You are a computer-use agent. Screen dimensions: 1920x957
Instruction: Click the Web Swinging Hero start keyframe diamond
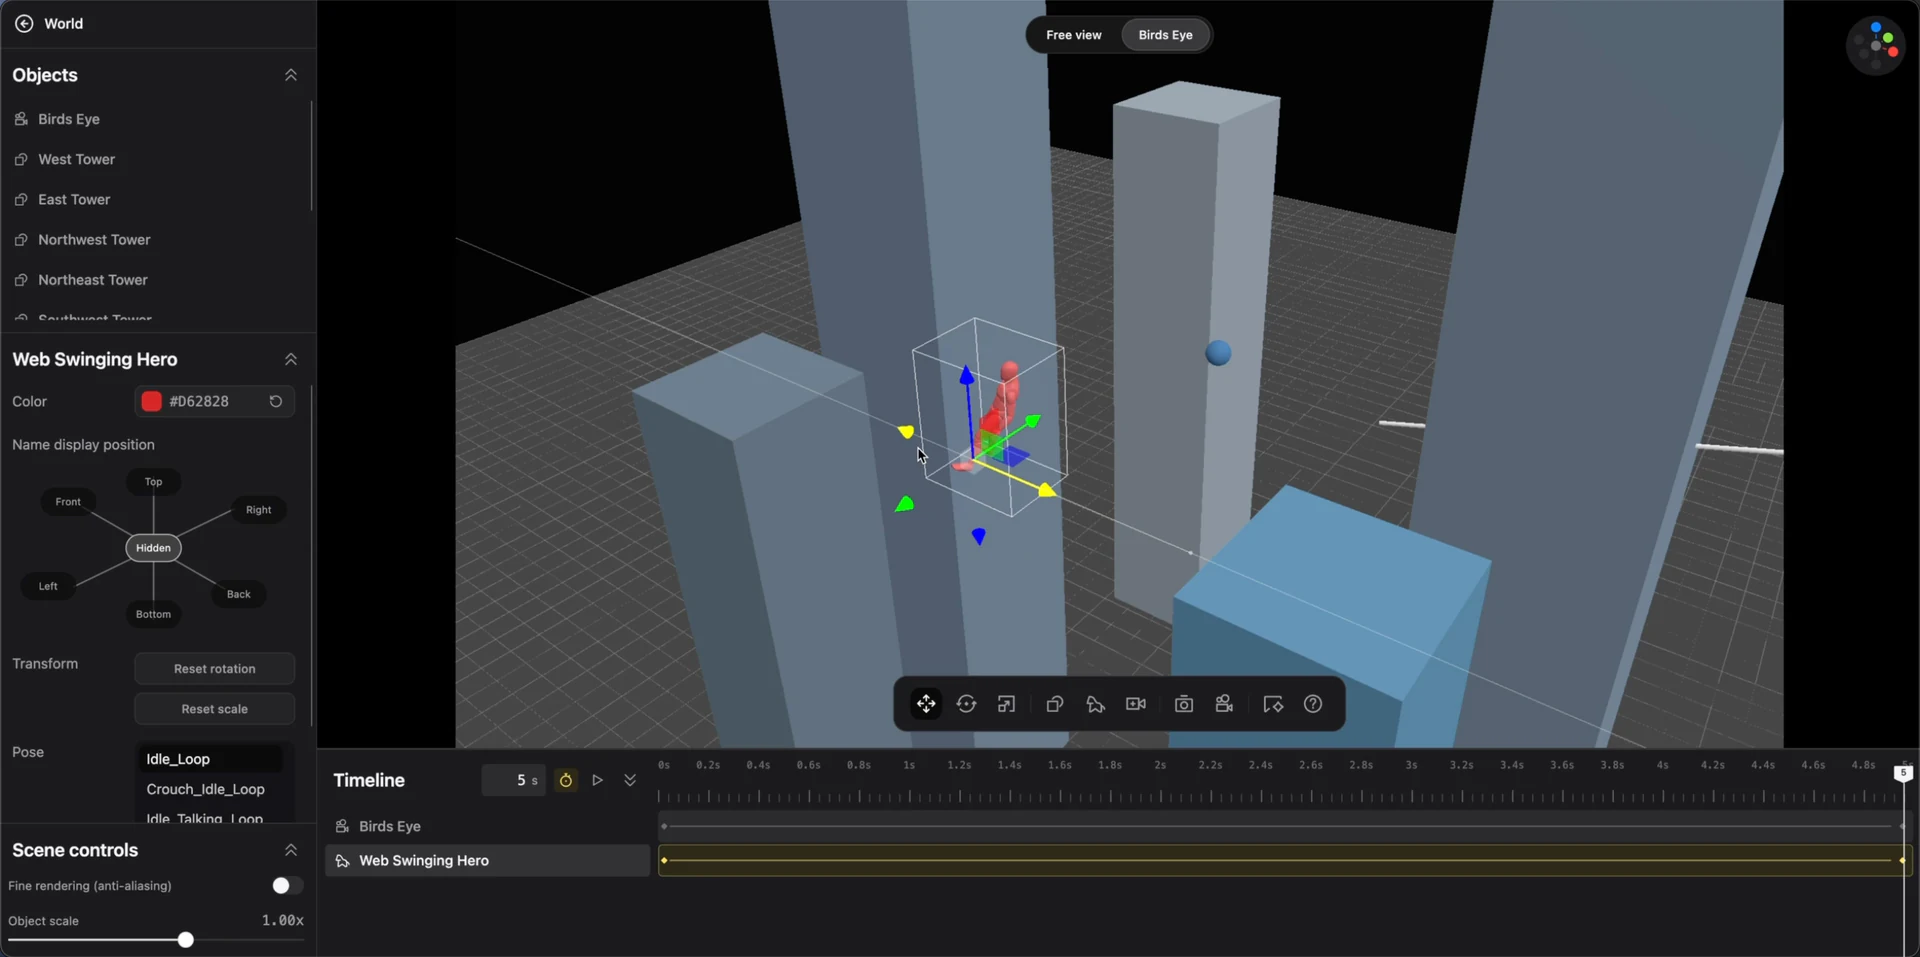coord(664,861)
